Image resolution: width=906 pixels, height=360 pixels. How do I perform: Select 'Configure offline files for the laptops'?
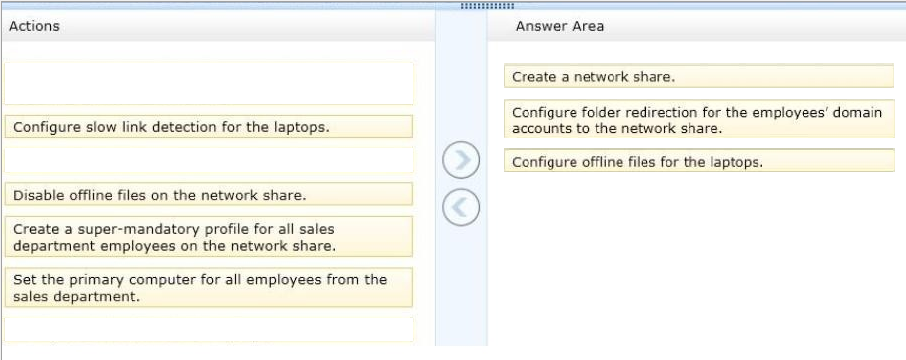(x=699, y=161)
